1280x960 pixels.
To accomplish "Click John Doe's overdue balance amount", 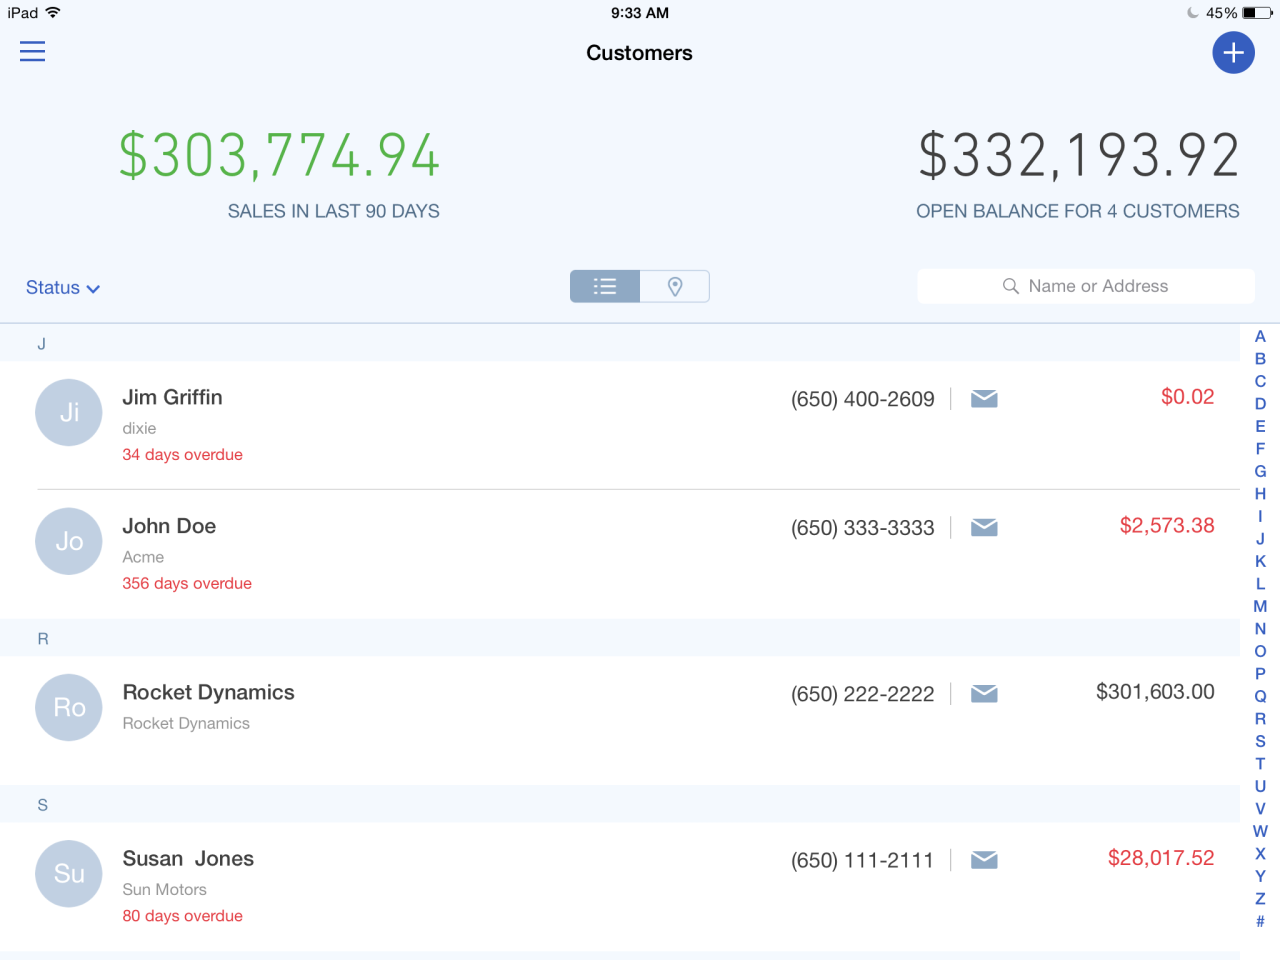I will 1167,525.
